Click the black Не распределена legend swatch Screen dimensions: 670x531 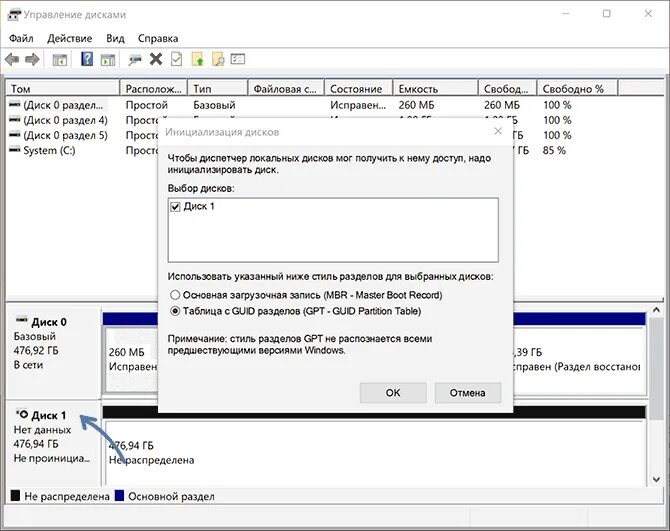point(15,496)
